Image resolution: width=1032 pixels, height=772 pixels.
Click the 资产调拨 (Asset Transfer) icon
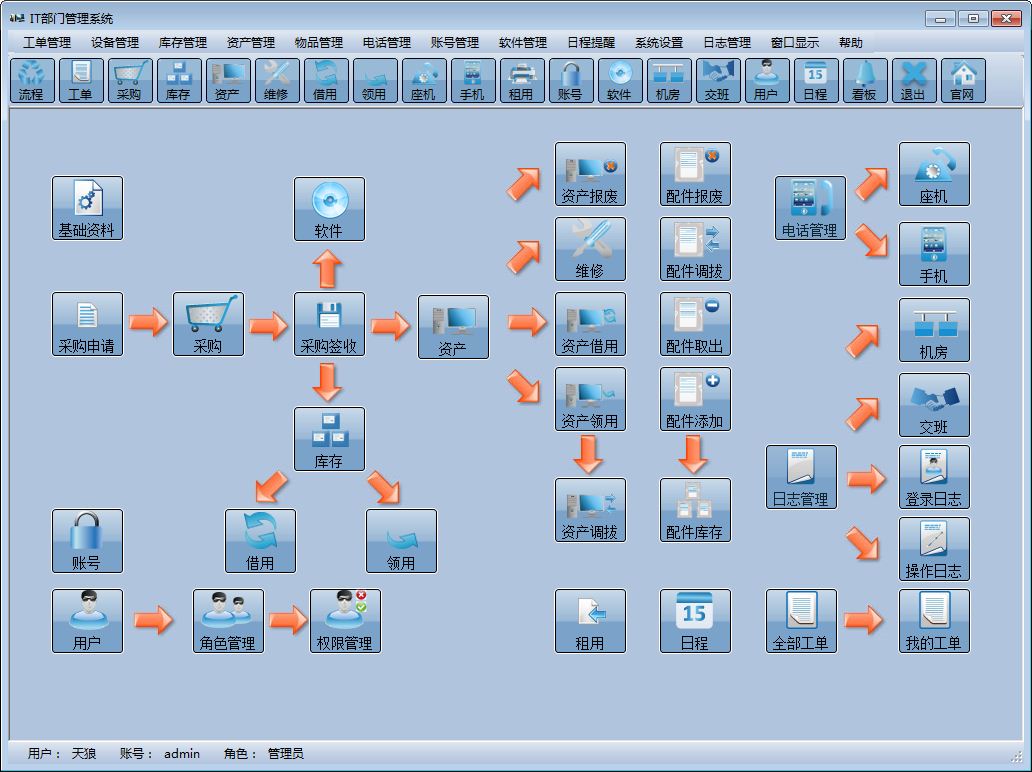(590, 509)
